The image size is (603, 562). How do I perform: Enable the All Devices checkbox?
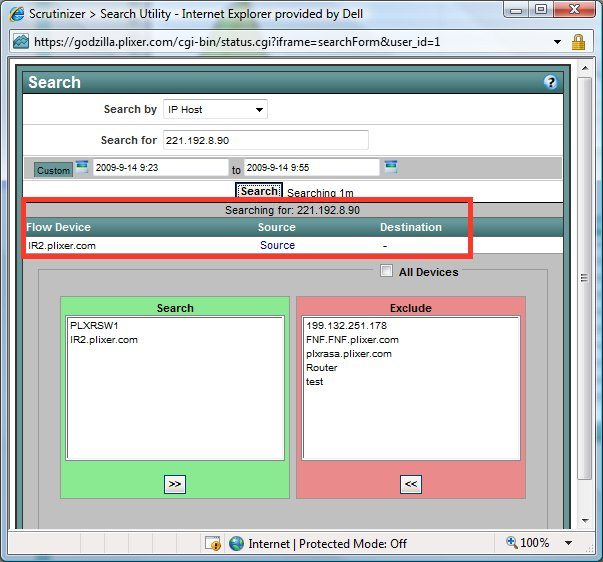(386, 271)
